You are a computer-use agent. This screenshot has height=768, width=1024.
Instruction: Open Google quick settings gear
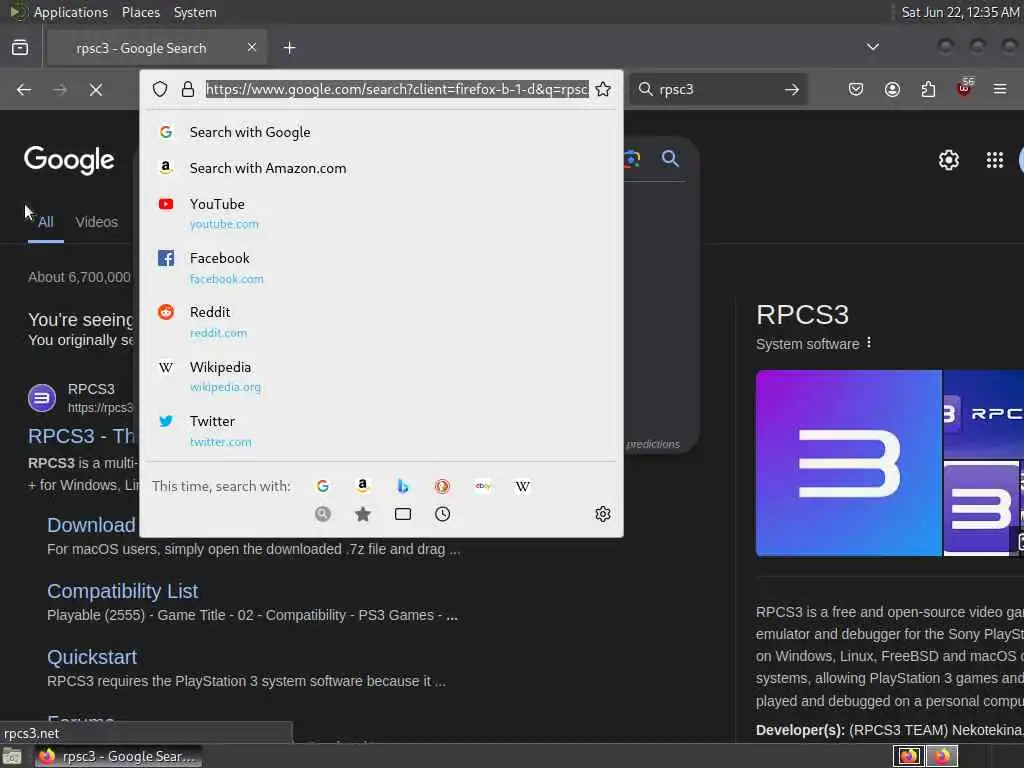coord(948,160)
